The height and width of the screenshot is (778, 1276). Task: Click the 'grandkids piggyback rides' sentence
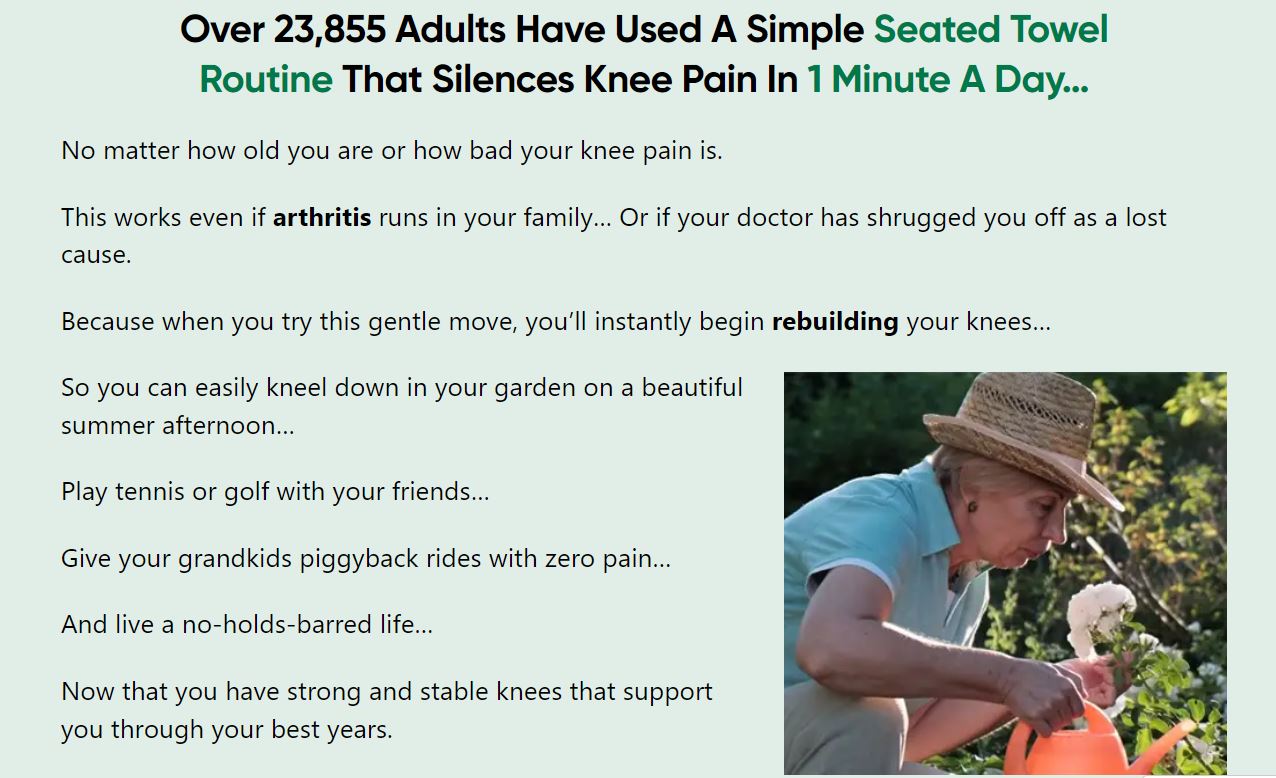click(365, 558)
